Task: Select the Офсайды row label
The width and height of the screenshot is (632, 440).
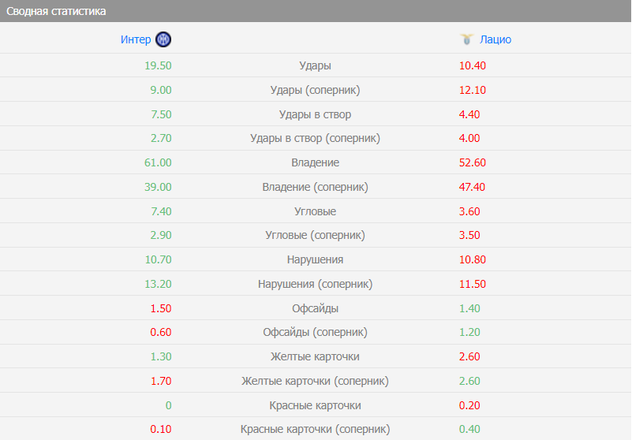Action: 315,308
